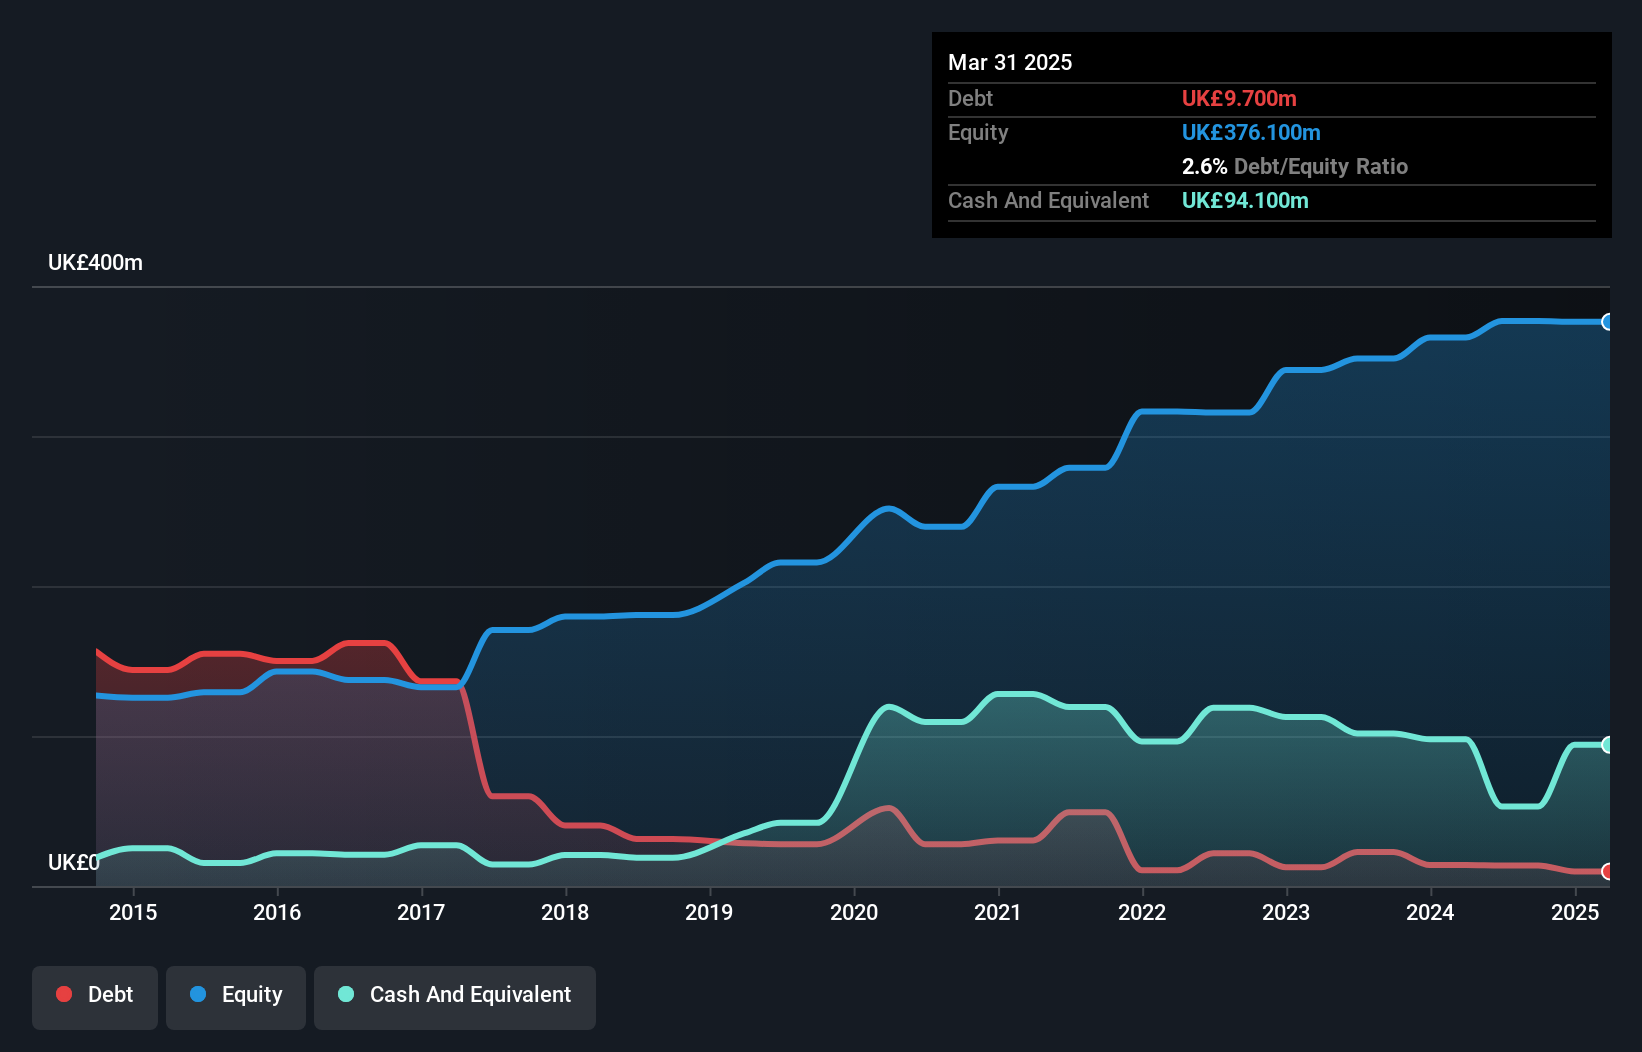Click the UK£9.700m debt value

point(1239,98)
